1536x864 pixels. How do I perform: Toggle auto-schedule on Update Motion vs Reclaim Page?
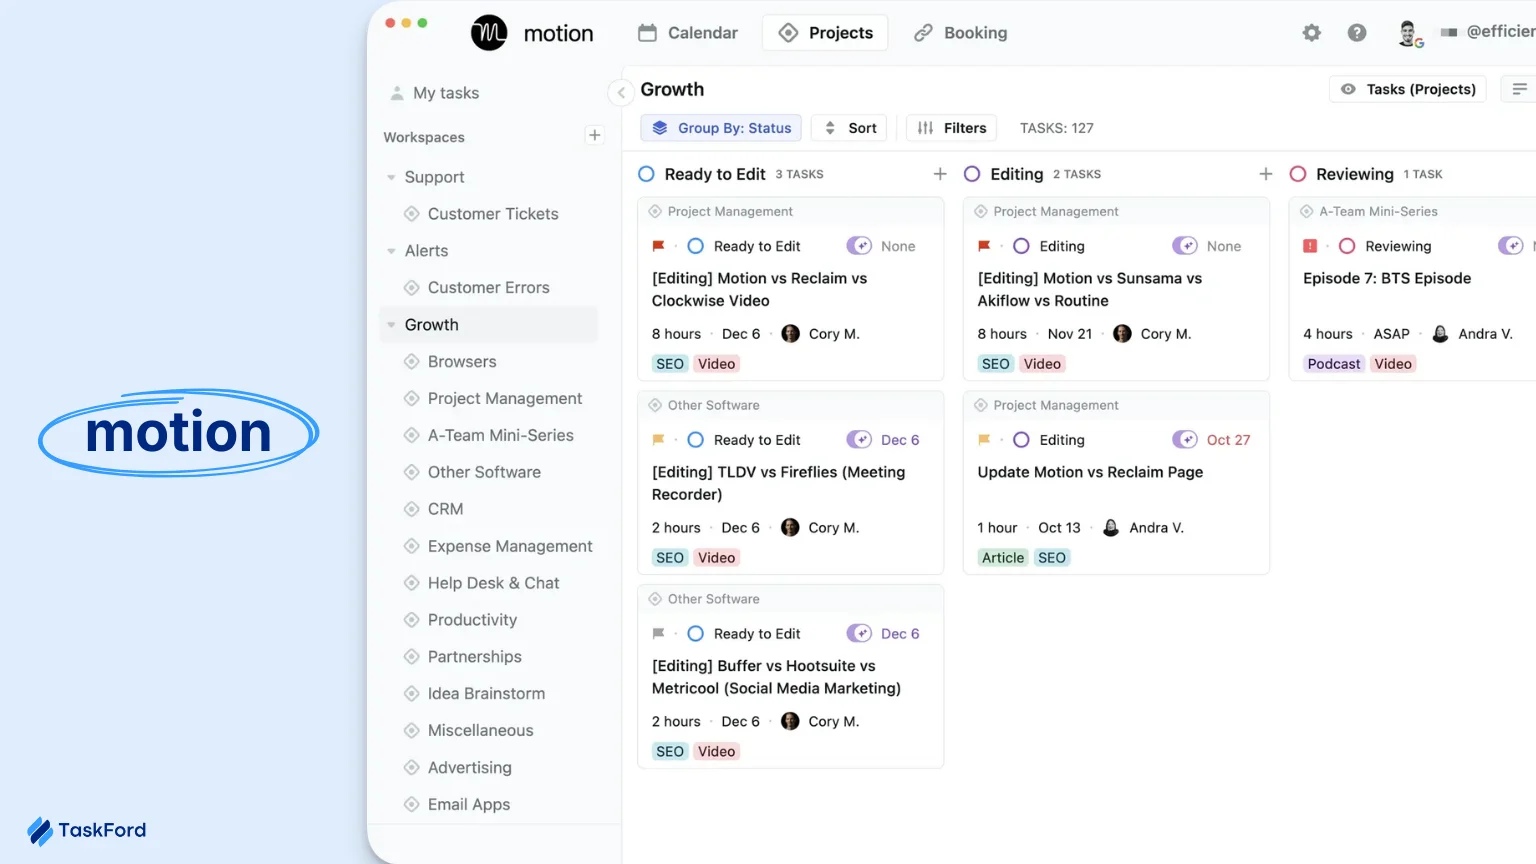coord(1185,440)
